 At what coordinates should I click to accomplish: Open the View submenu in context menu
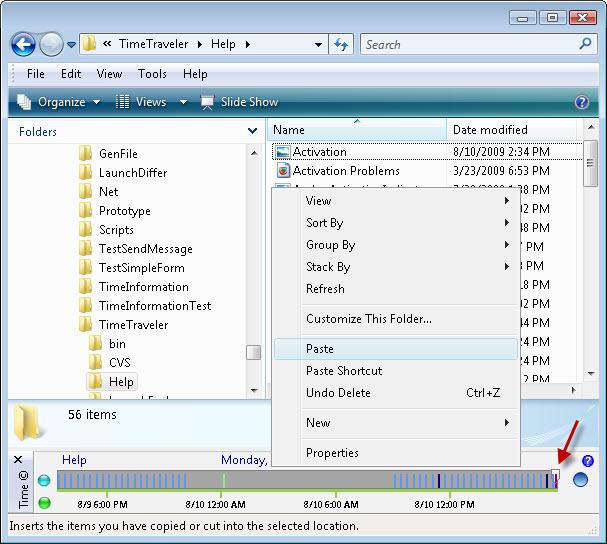[x=396, y=201]
